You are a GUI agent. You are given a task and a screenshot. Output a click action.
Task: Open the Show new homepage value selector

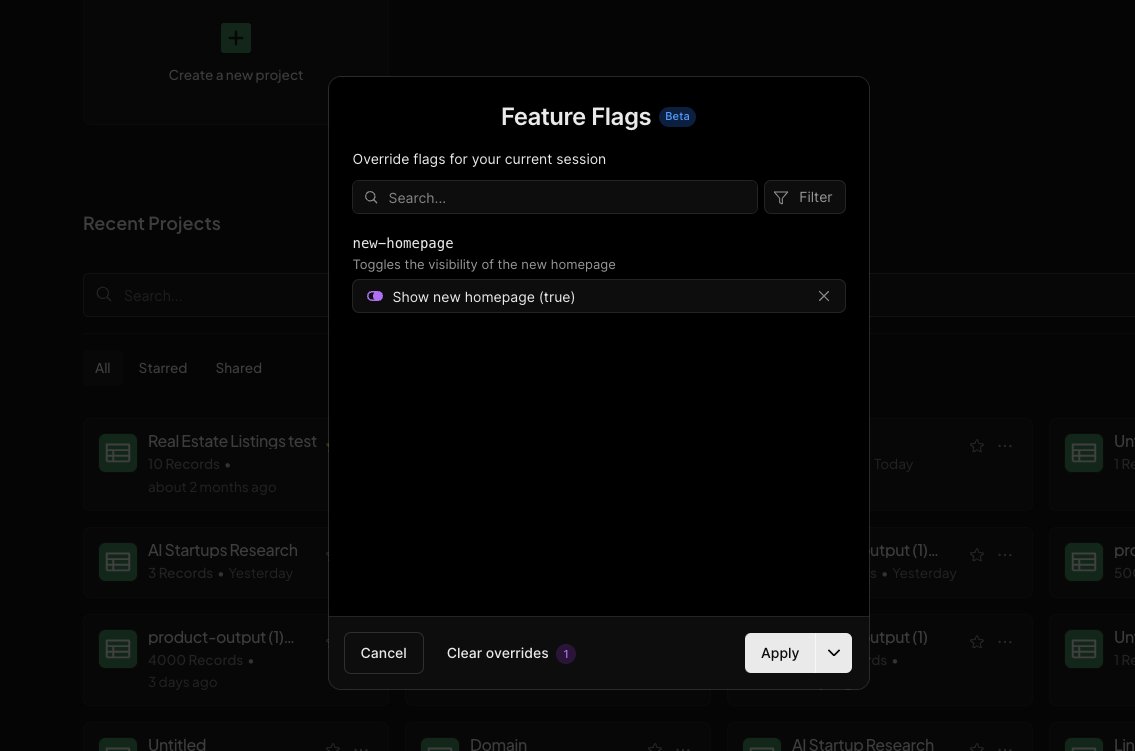(599, 296)
